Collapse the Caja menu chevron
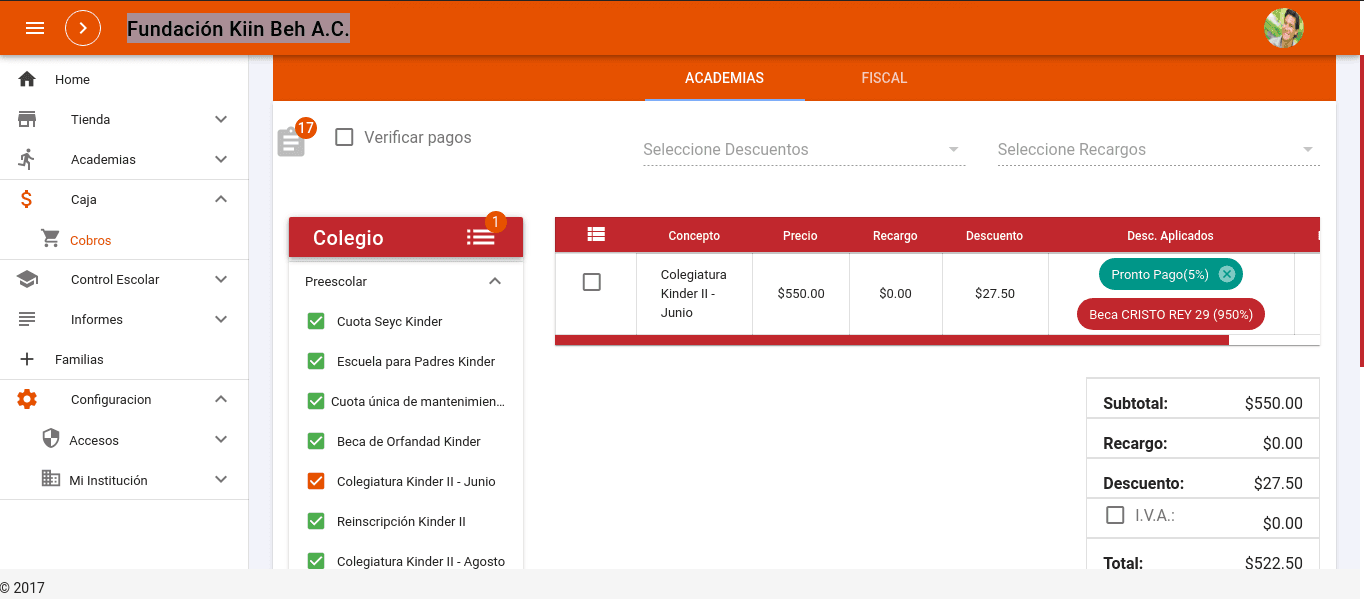Viewport: 1364px width, 599px height. pyautogui.click(x=221, y=199)
